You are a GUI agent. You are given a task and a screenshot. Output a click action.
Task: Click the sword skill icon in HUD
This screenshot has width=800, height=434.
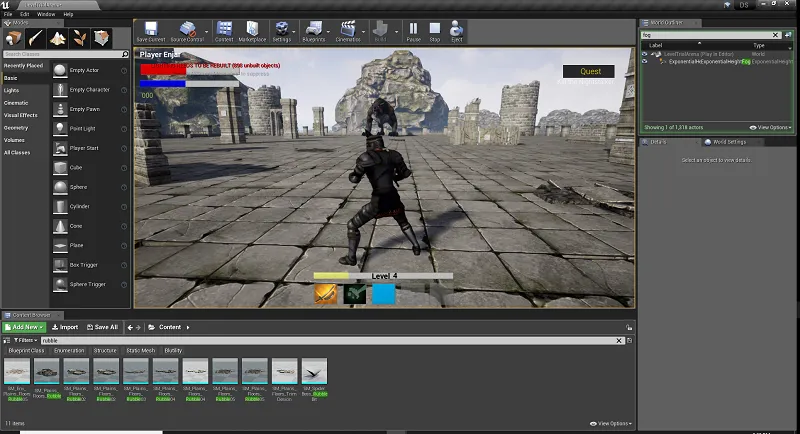[326, 294]
